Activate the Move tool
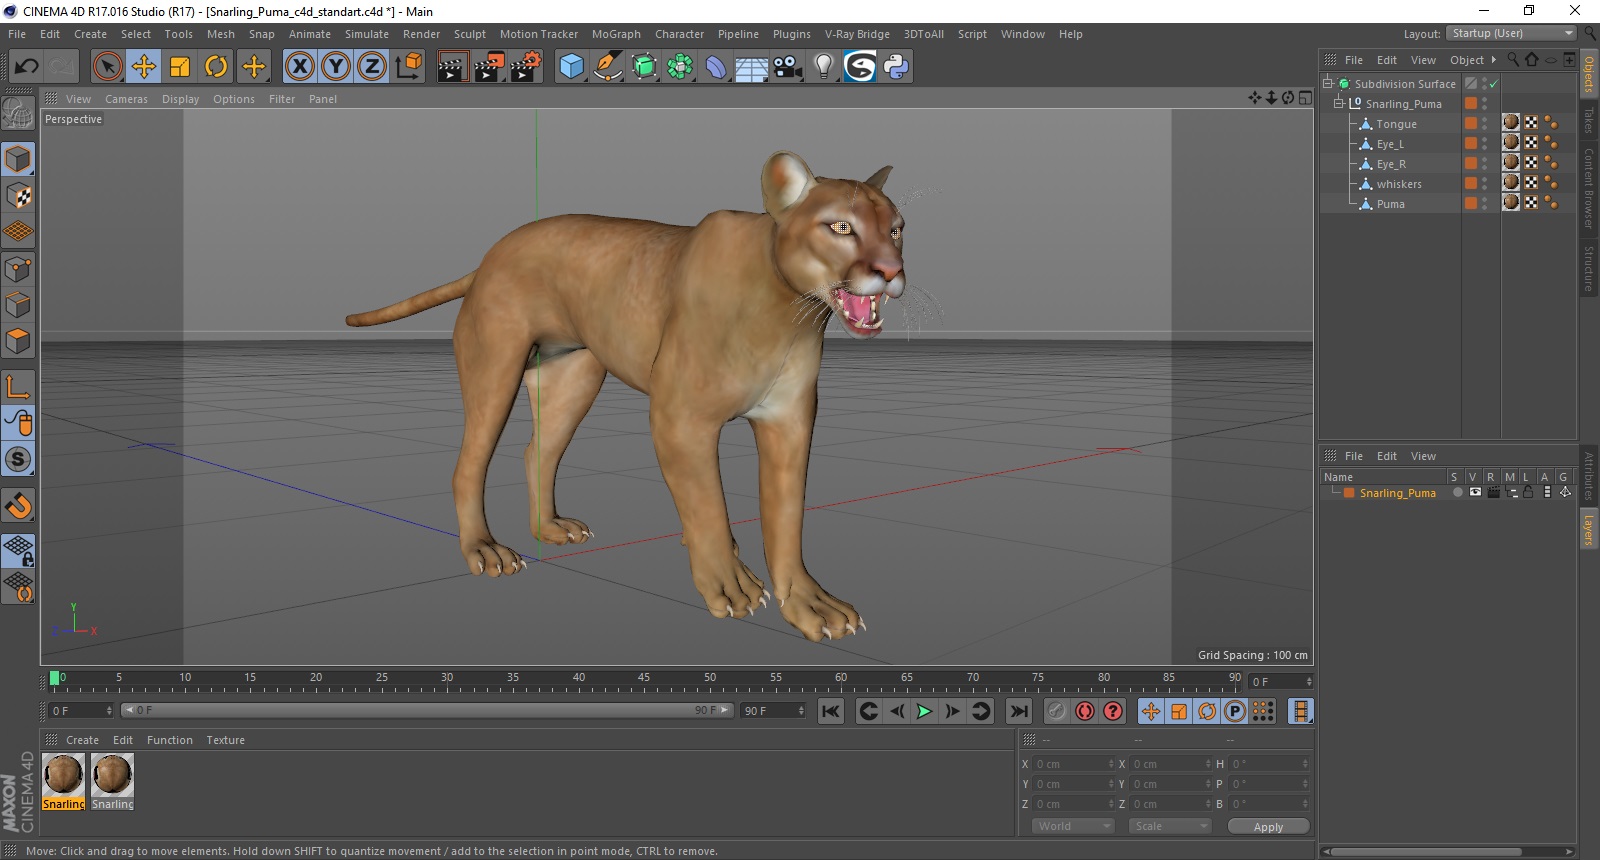The width and height of the screenshot is (1600, 860). coord(144,67)
